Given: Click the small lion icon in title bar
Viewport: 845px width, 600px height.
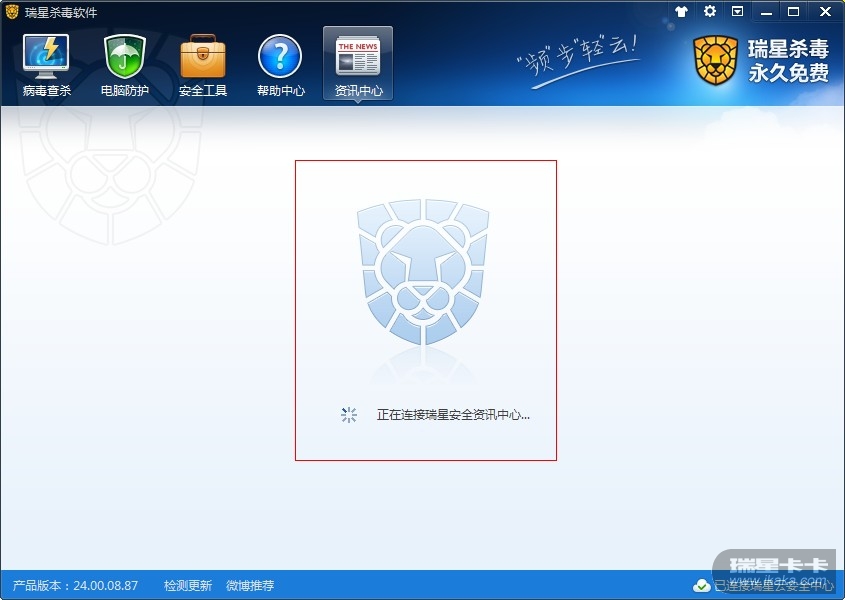Looking at the screenshot, I should 12,11.
